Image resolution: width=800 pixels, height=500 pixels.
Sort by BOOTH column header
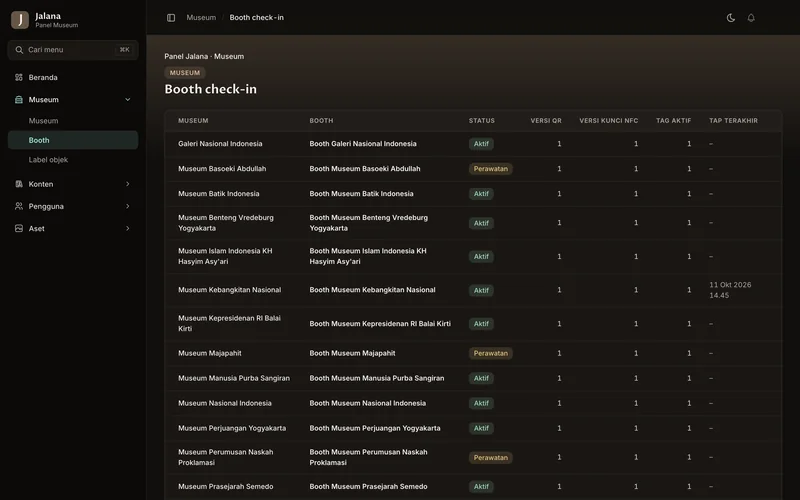pos(321,121)
